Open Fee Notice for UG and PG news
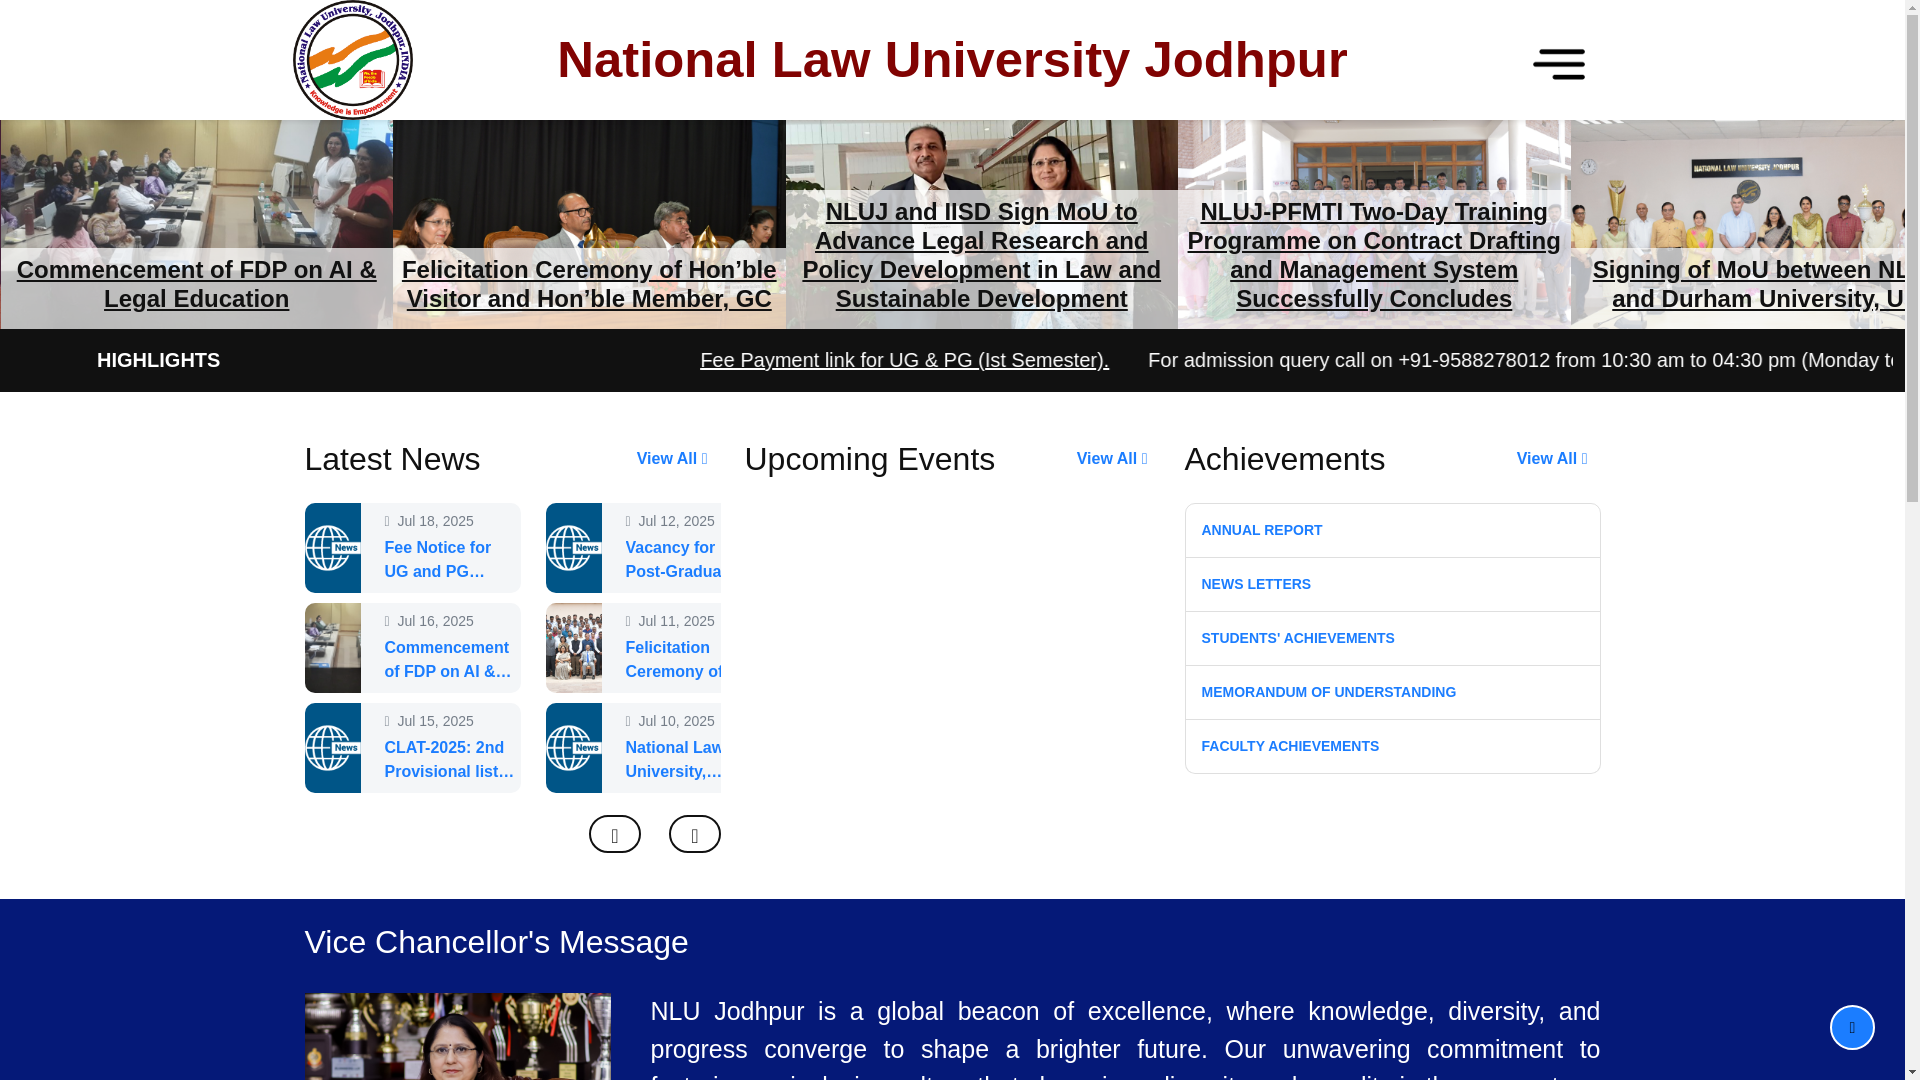Image resolution: width=1920 pixels, height=1080 pixels. coord(438,560)
